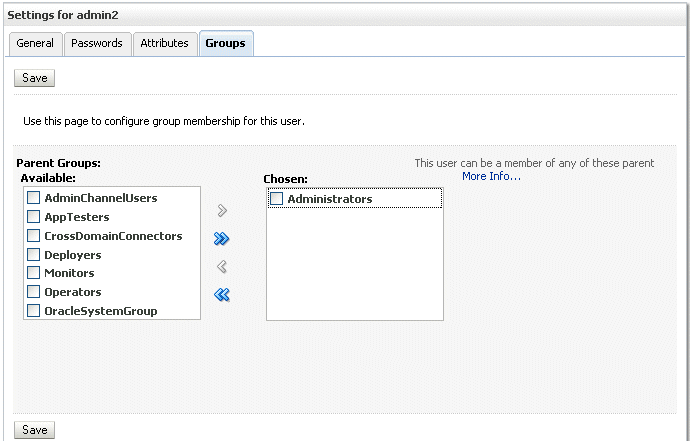Check the AdminChannelUsers checkbox

(x=33, y=198)
